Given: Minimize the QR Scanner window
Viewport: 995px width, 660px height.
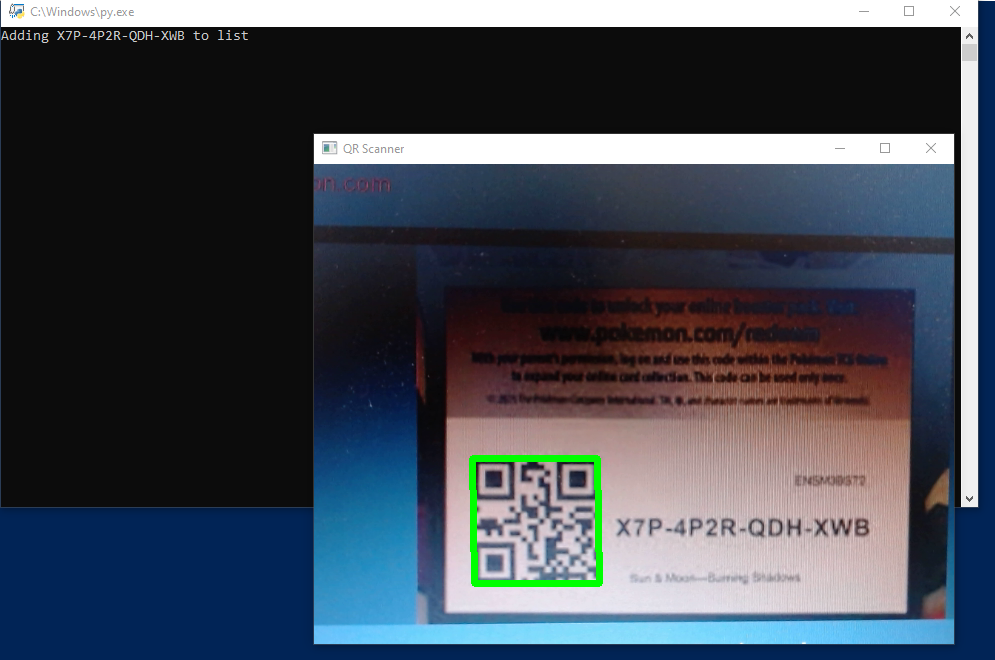Looking at the screenshot, I should (x=839, y=148).
